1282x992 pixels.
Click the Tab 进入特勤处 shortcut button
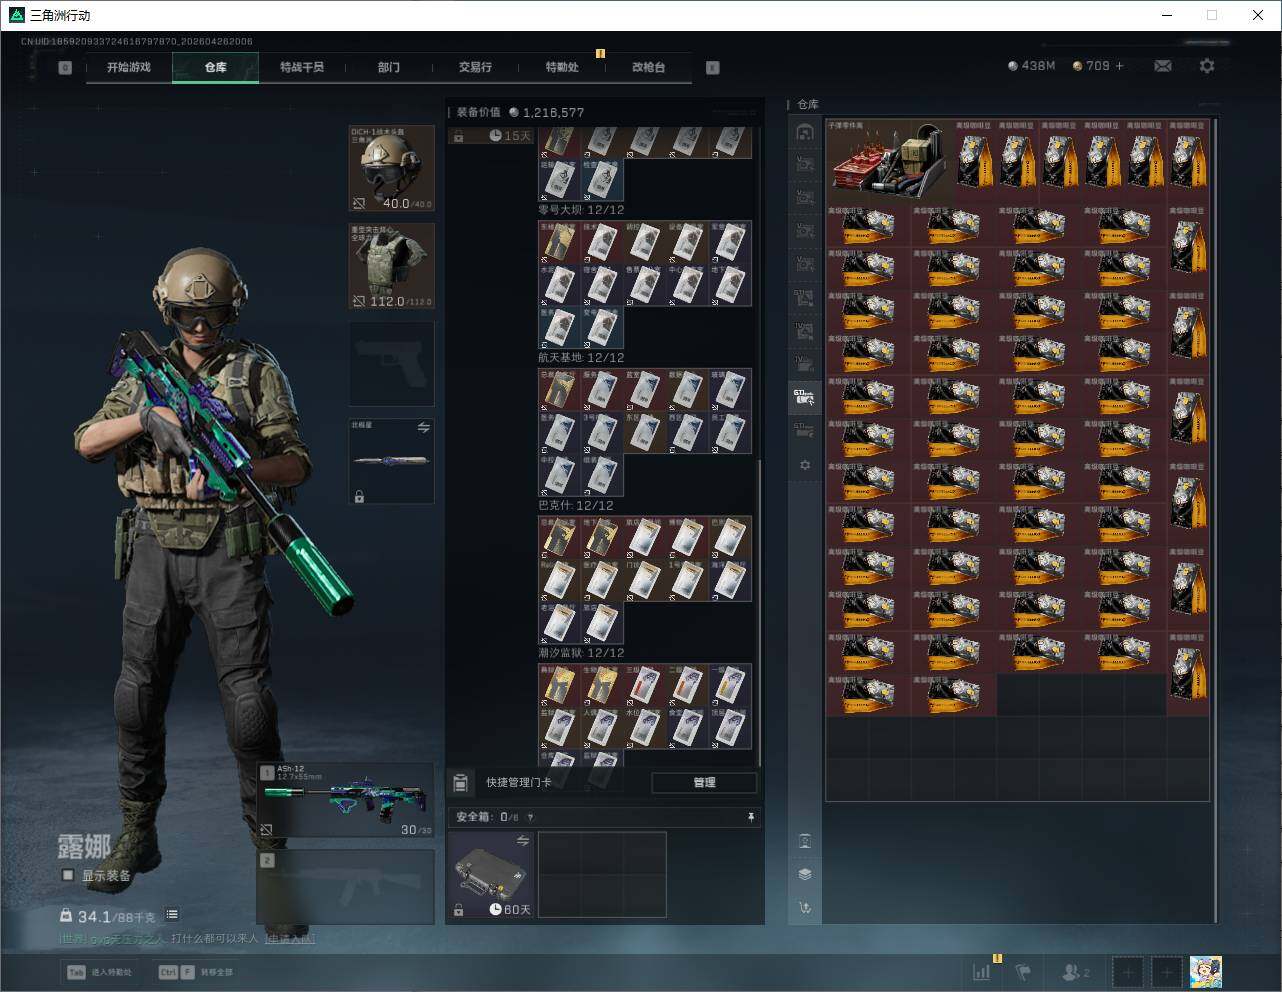click(100, 971)
